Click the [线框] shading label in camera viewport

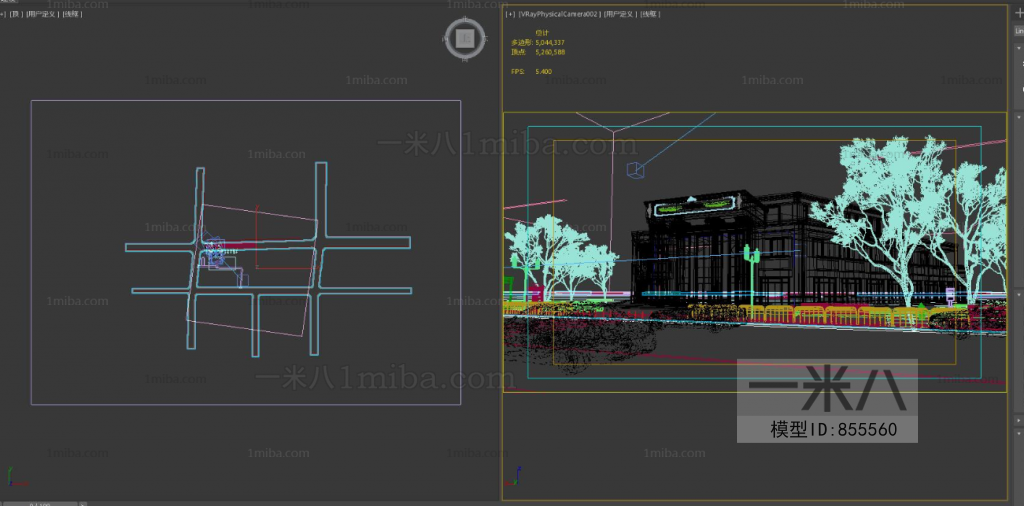650,15
